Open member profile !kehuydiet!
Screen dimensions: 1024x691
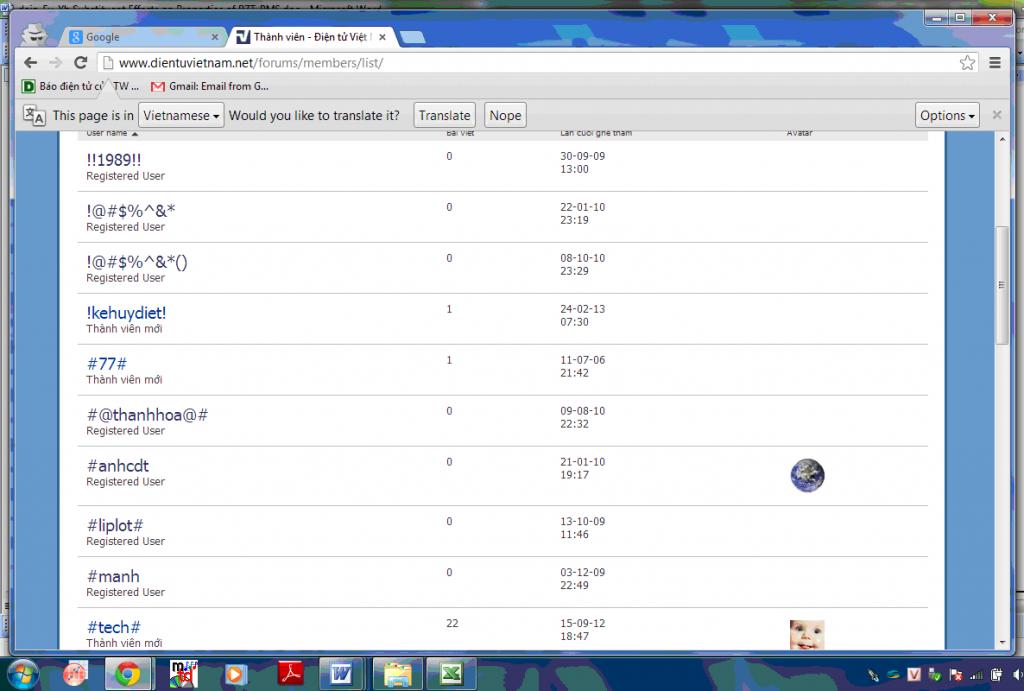pos(126,313)
